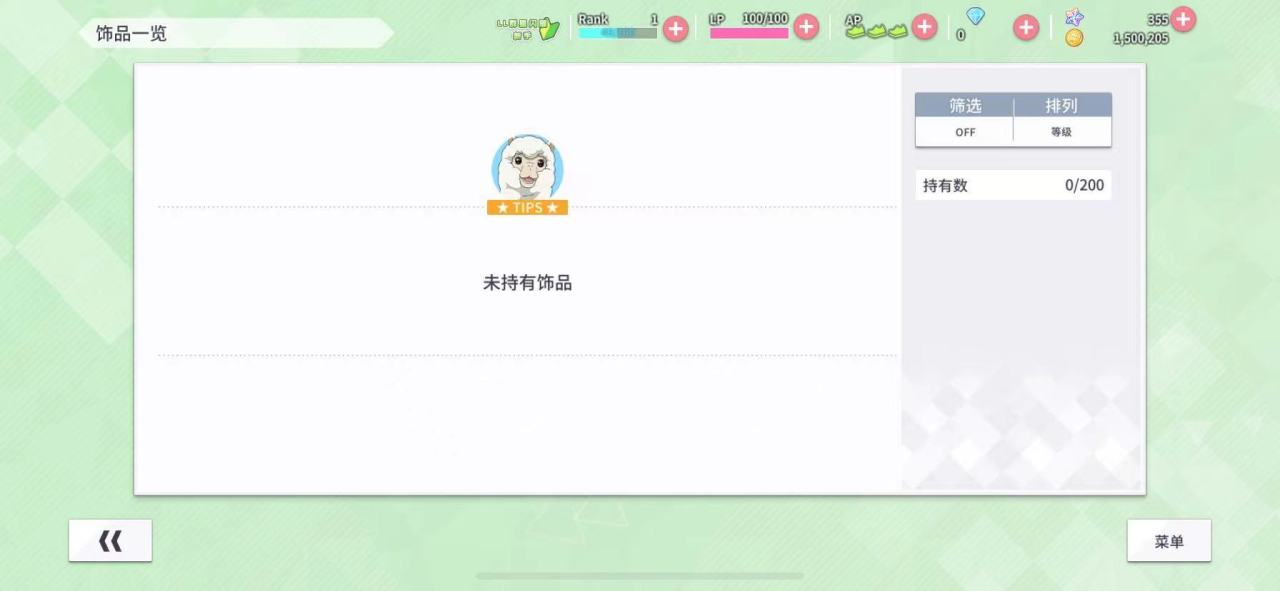Tap the plus button beside Rank
This screenshot has height=591, width=1280.
676,28
